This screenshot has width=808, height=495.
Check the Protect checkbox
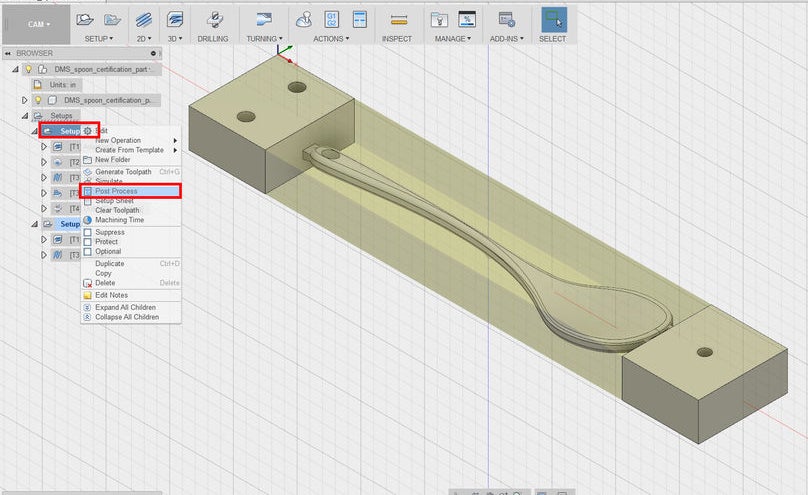point(88,242)
